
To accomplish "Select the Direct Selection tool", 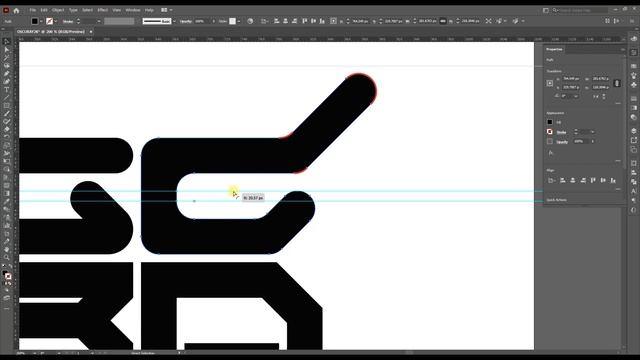I will coord(7,50).
